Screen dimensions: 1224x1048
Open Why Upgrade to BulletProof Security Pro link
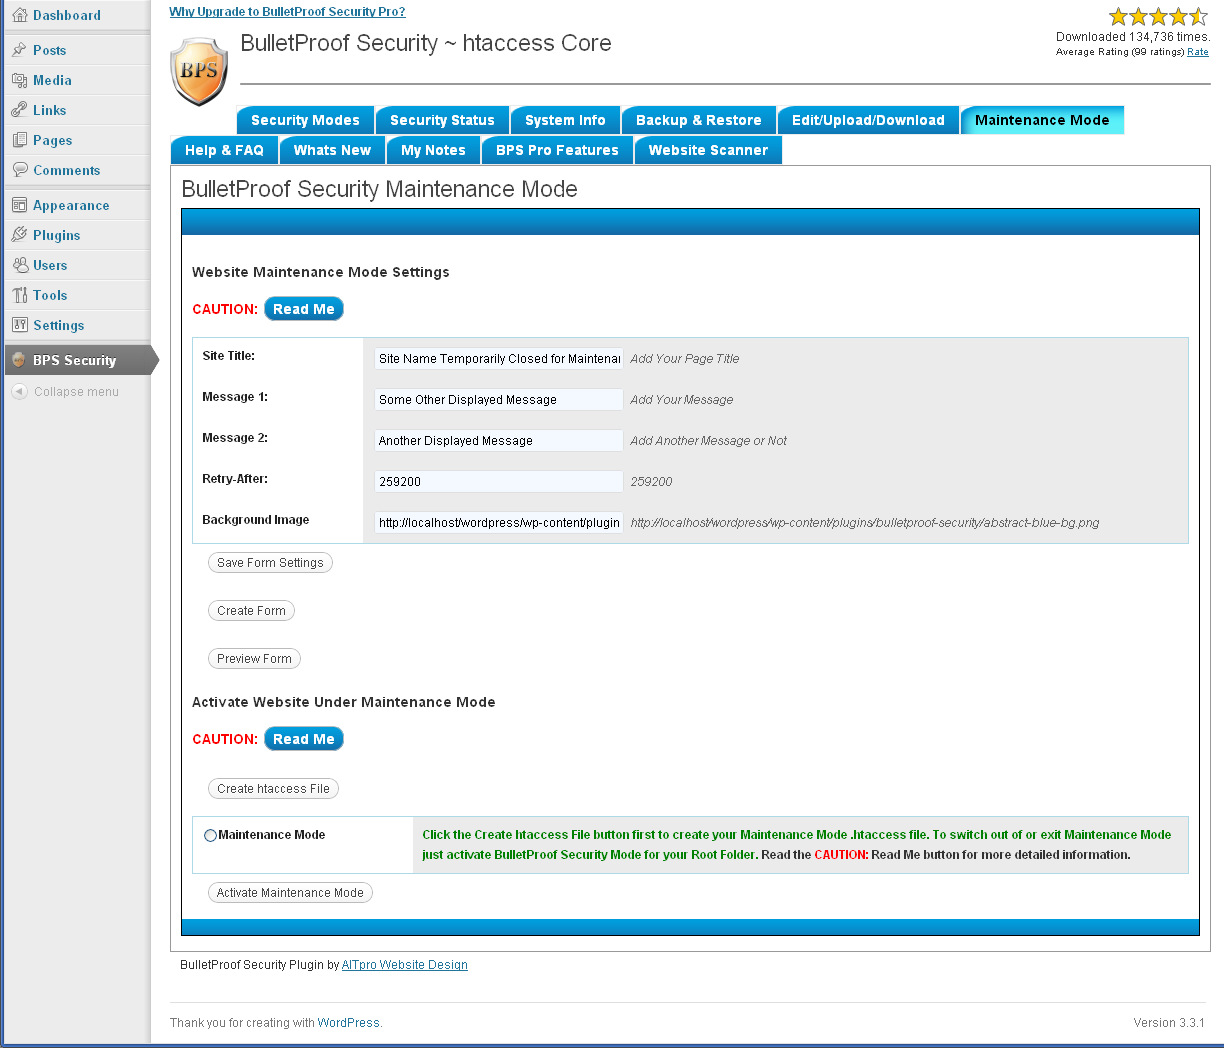click(x=287, y=12)
